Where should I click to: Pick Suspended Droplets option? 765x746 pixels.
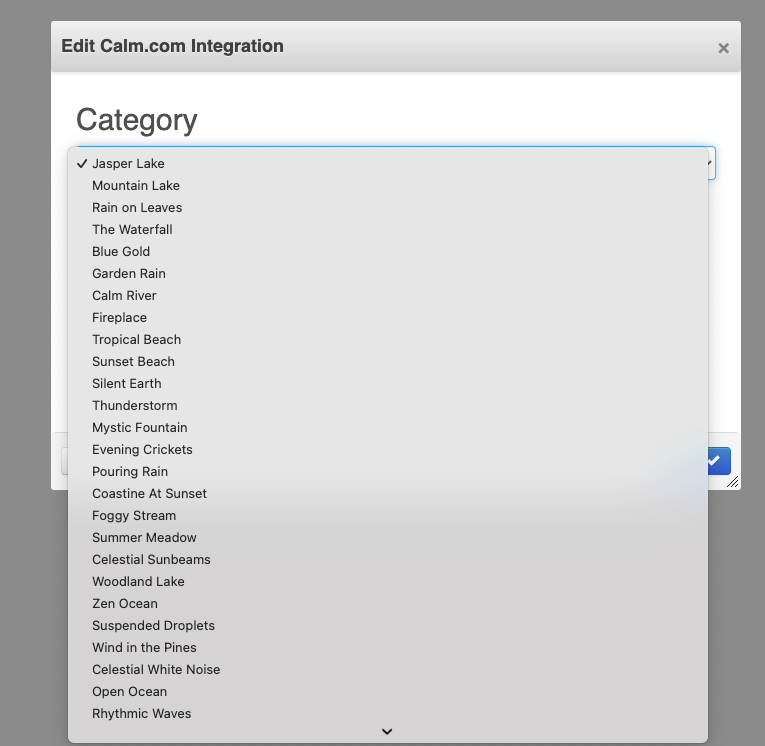coord(388,625)
